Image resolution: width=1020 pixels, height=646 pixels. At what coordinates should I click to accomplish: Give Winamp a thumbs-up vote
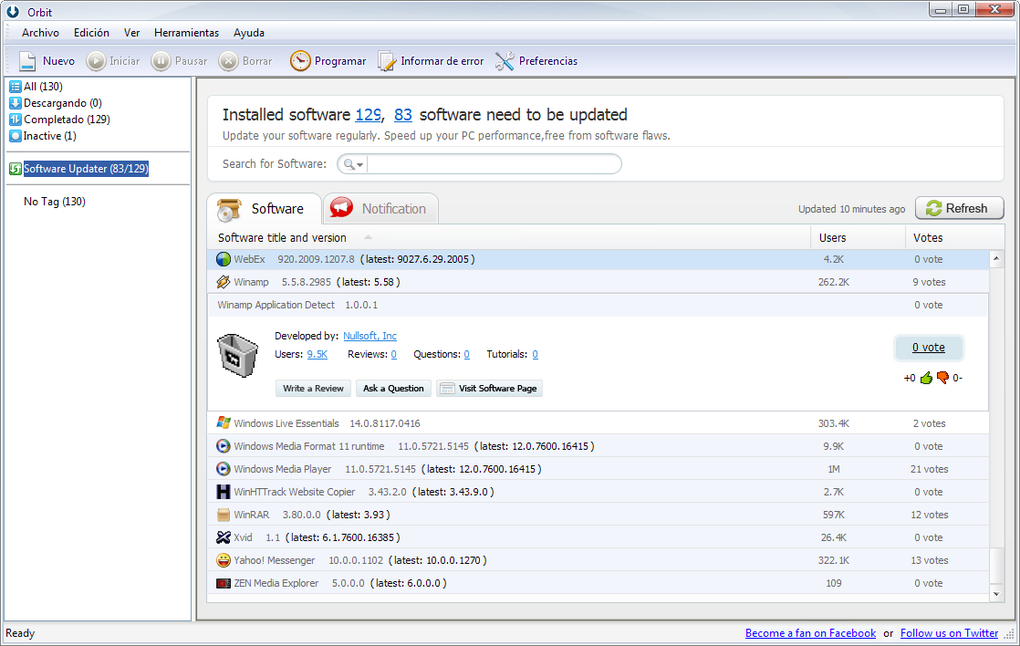[x=926, y=378]
